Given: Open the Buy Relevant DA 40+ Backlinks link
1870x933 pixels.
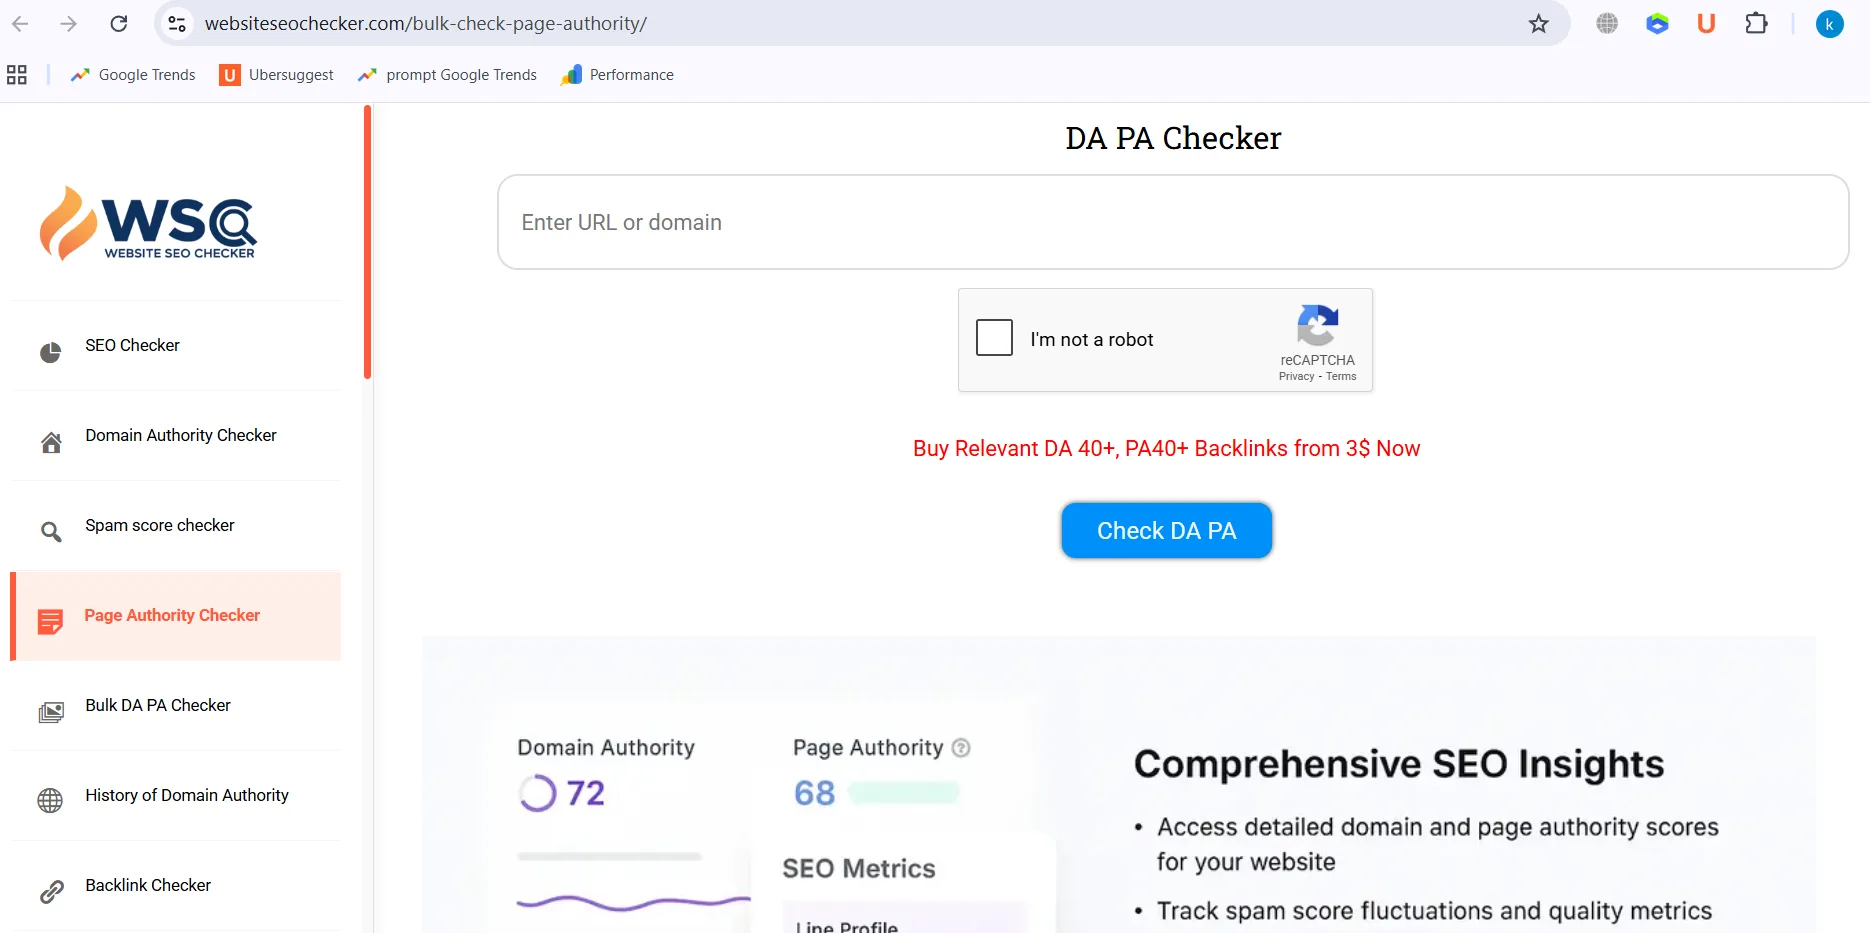Looking at the screenshot, I should pyautogui.click(x=1166, y=449).
